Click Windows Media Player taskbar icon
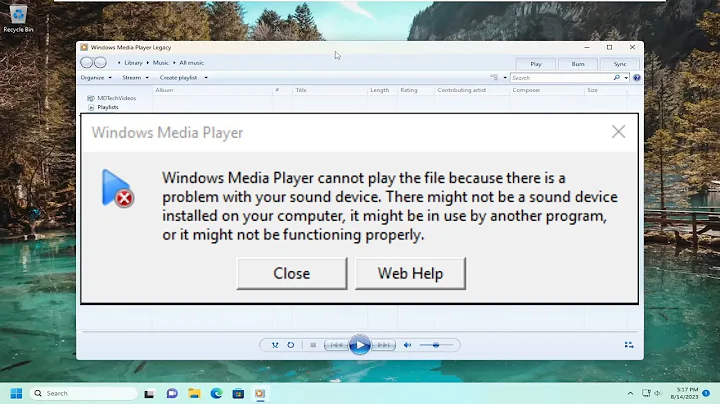Viewport: 720px width, 404px height. [x=260, y=393]
